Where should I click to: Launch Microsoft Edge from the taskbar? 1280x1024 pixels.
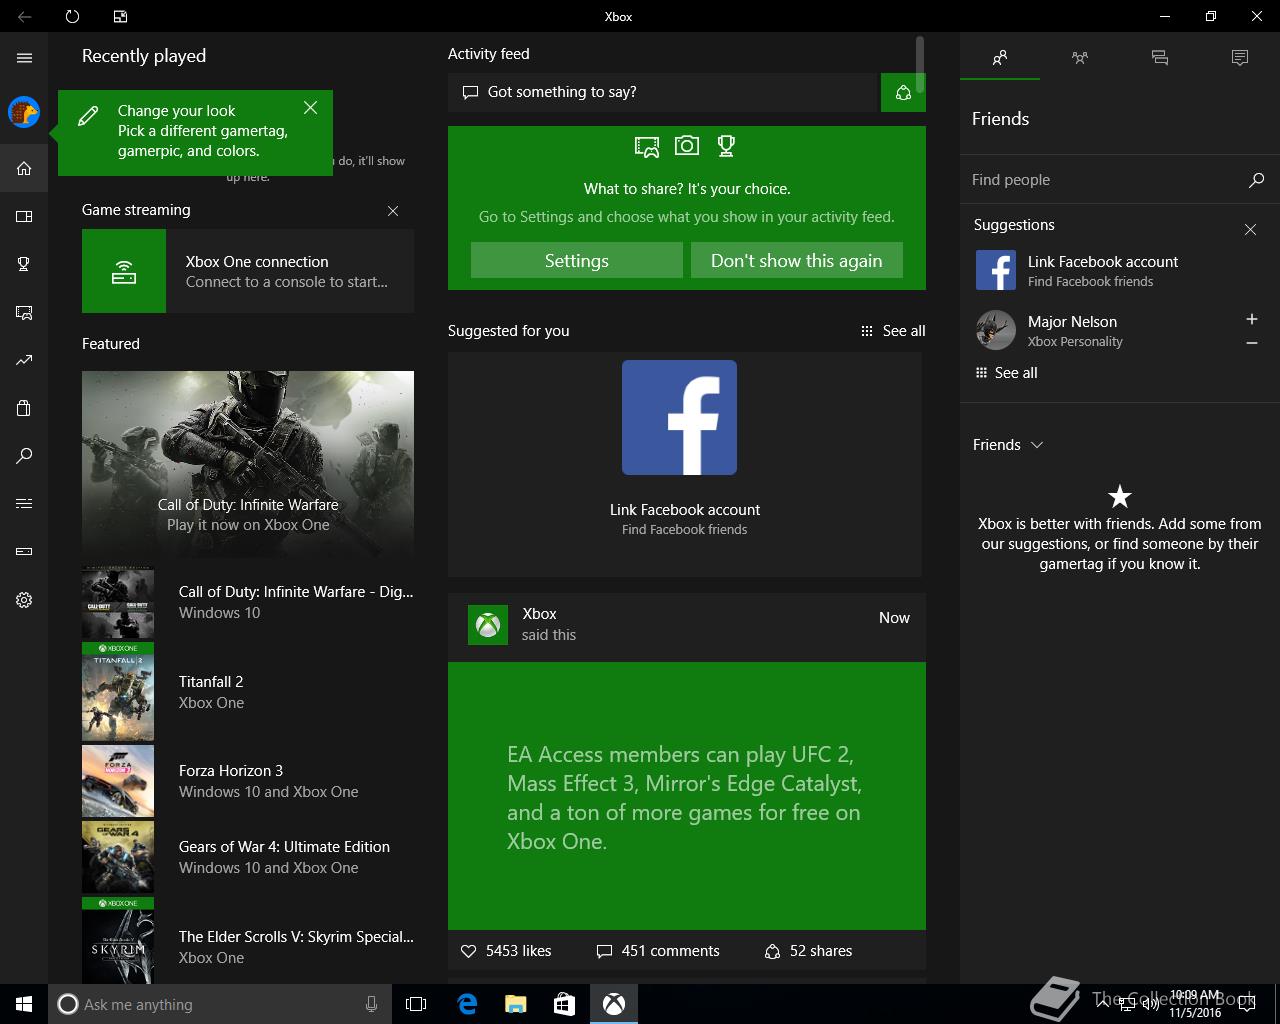click(467, 1004)
